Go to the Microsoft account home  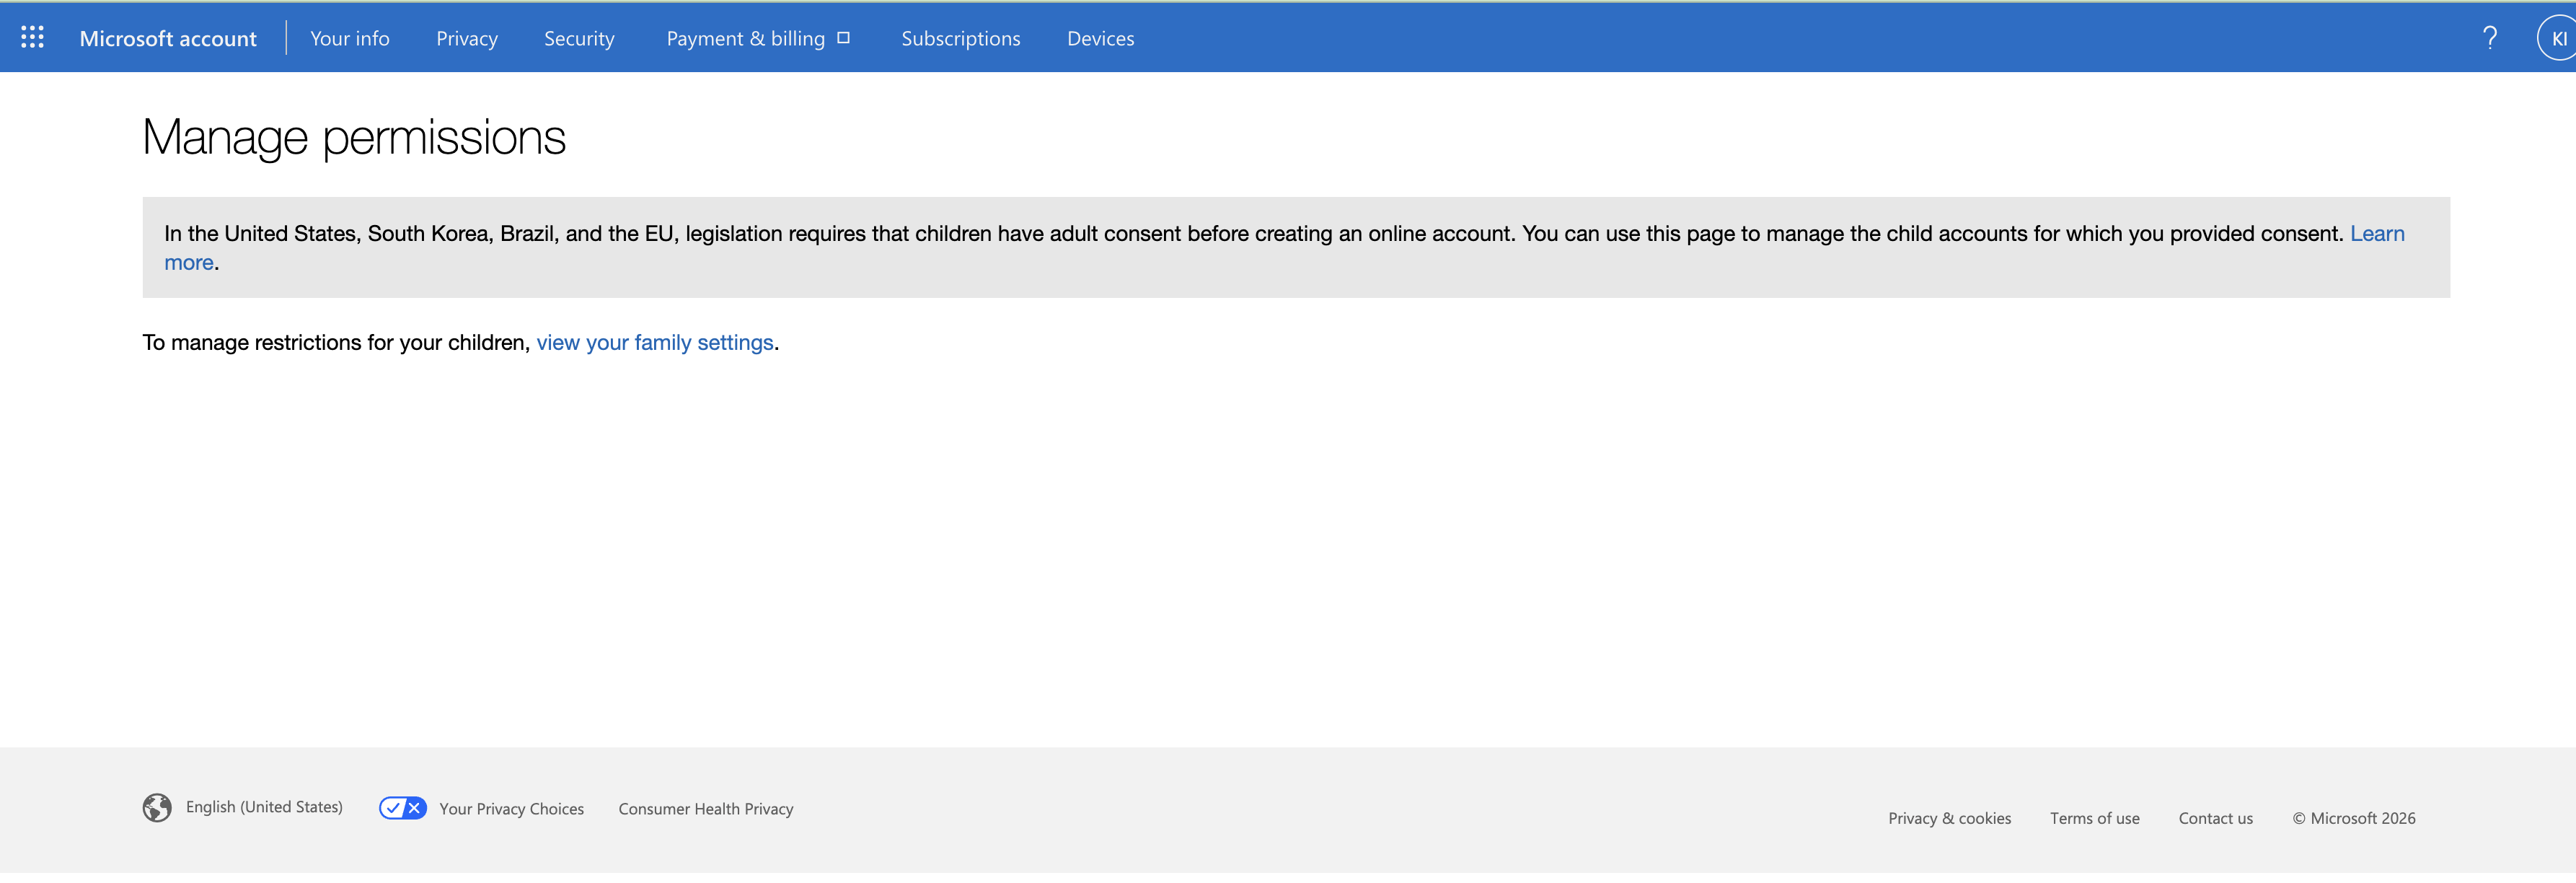pyautogui.click(x=168, y=38)
